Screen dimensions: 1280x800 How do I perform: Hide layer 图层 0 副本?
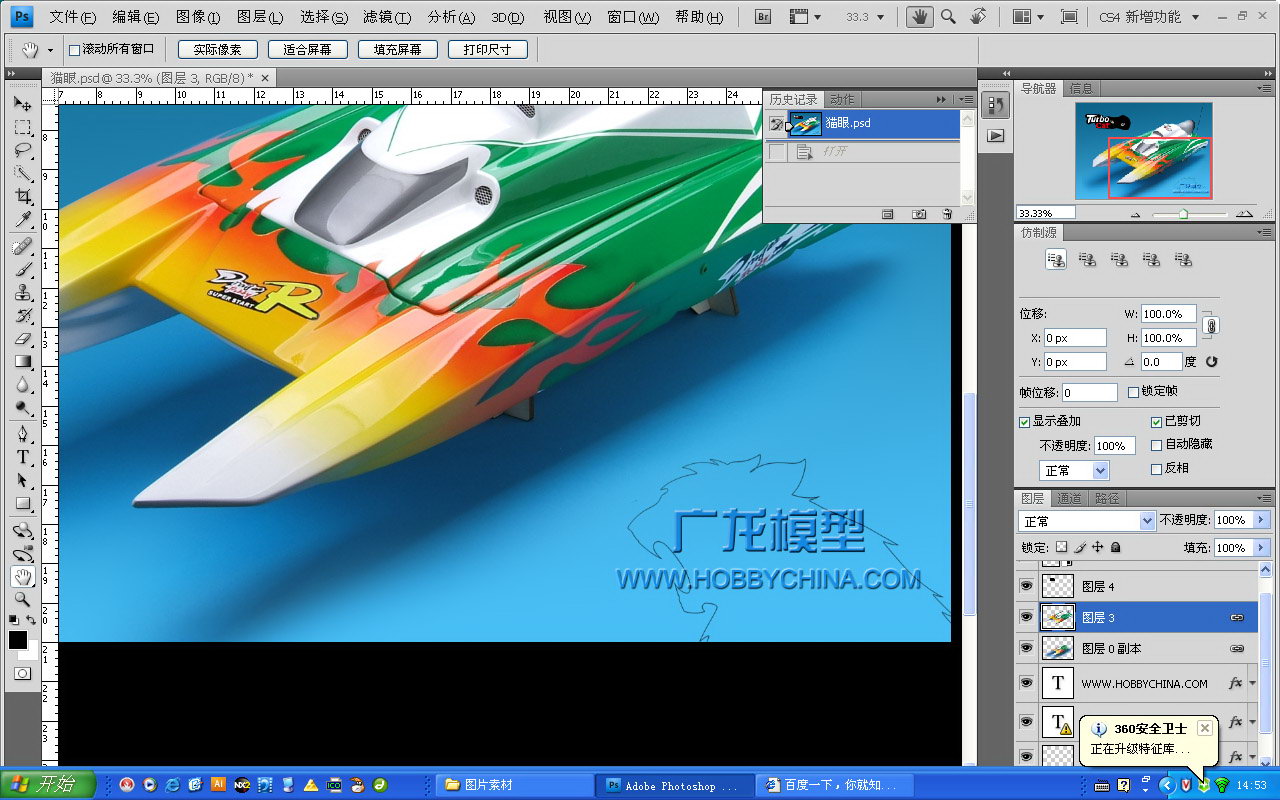click(1026, 648)
